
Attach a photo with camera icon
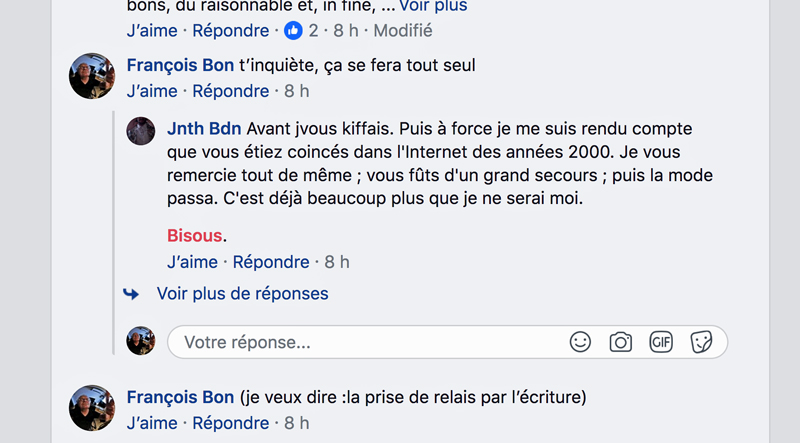click(621, 342)
